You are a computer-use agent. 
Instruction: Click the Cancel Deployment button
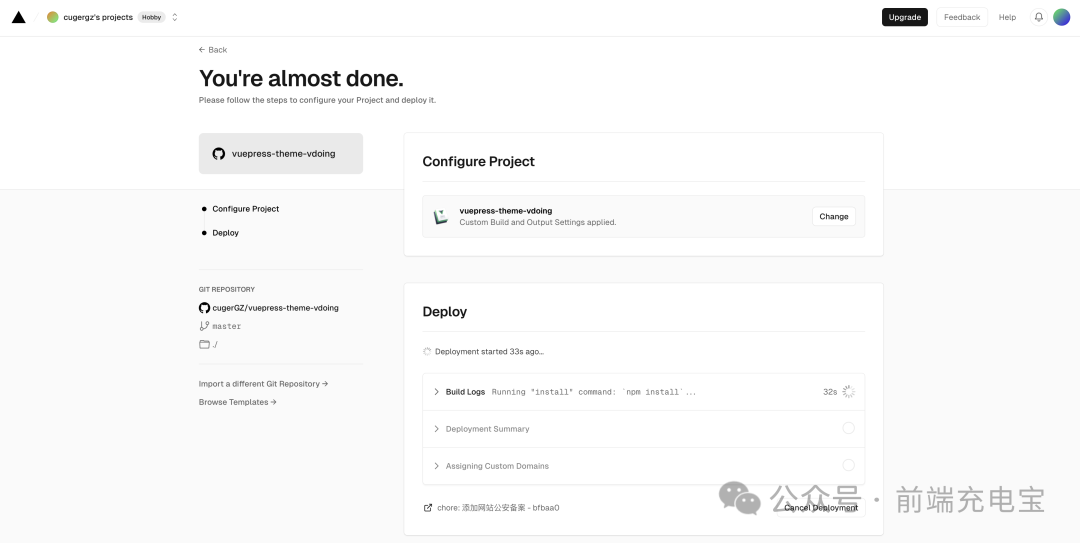[821, 508]
